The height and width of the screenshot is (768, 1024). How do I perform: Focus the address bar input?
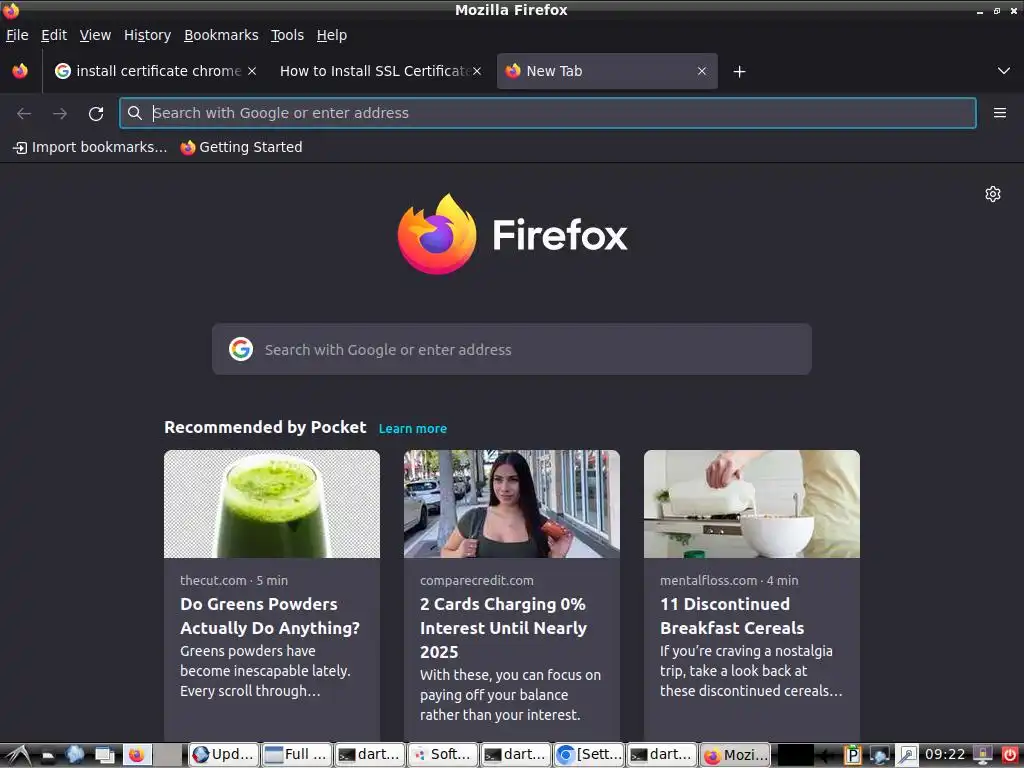(x=548, y=113)
